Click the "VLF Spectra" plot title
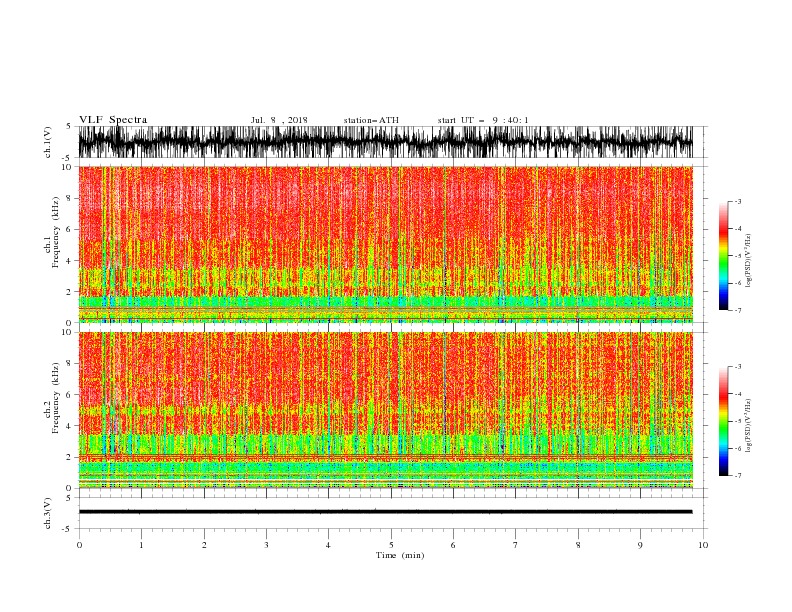Viewport: 792px width, 612px height. 113,120
